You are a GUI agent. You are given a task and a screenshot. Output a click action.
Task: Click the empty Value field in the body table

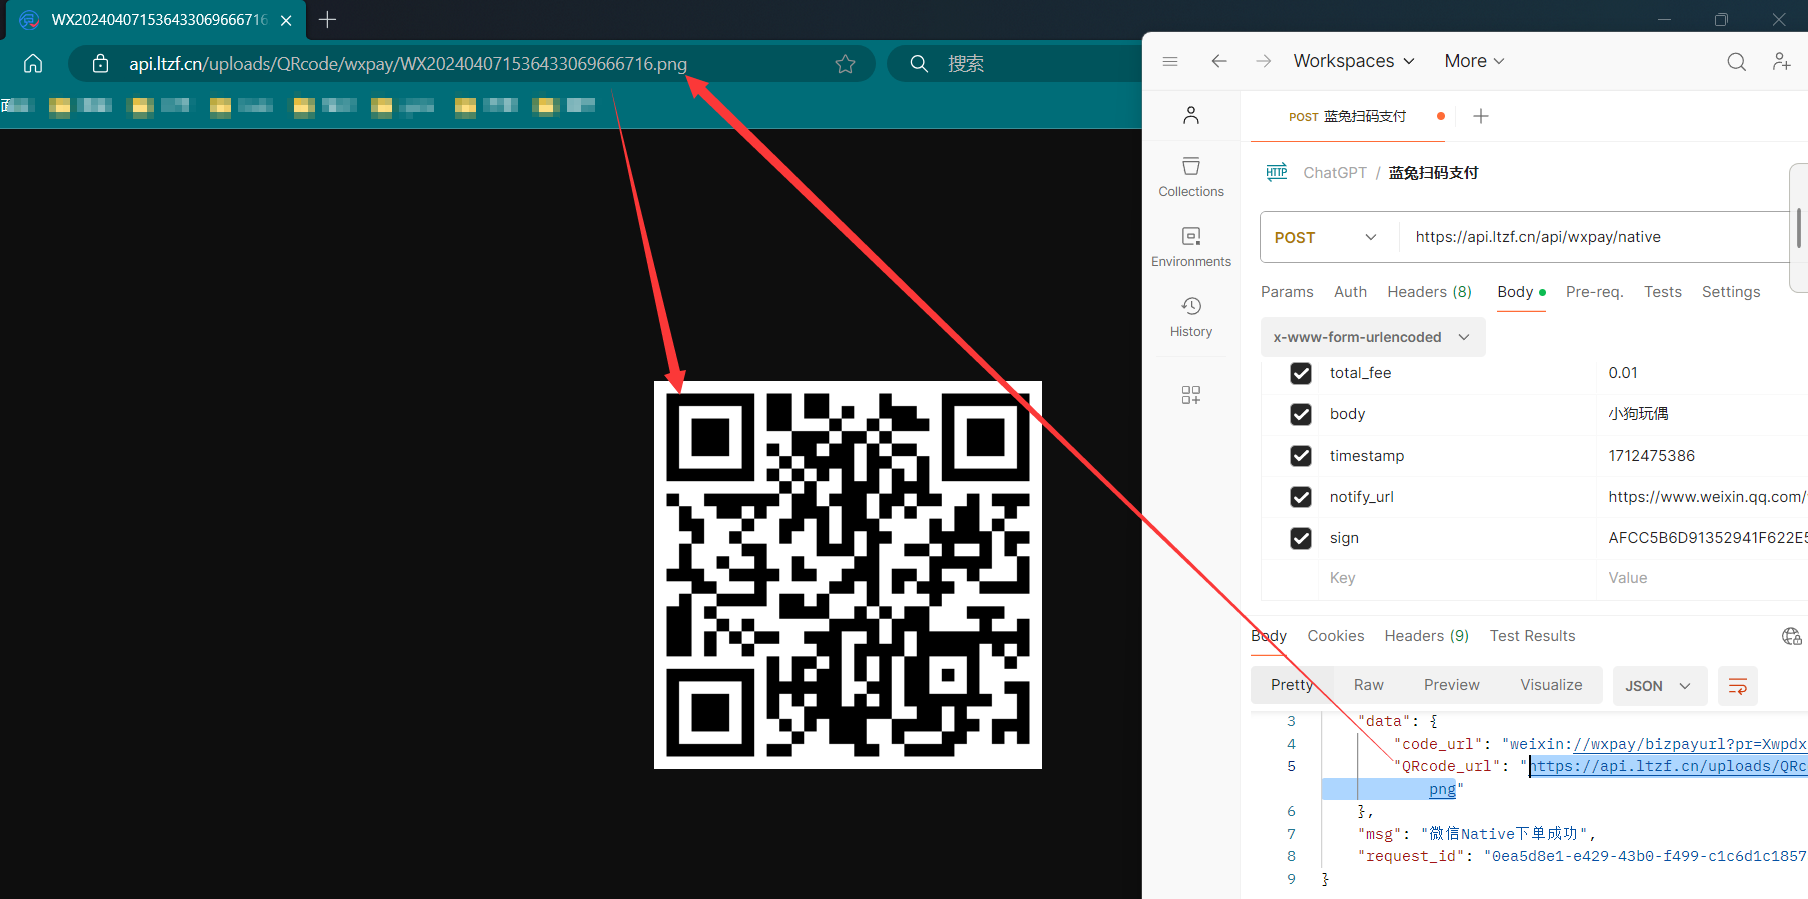1702,578
